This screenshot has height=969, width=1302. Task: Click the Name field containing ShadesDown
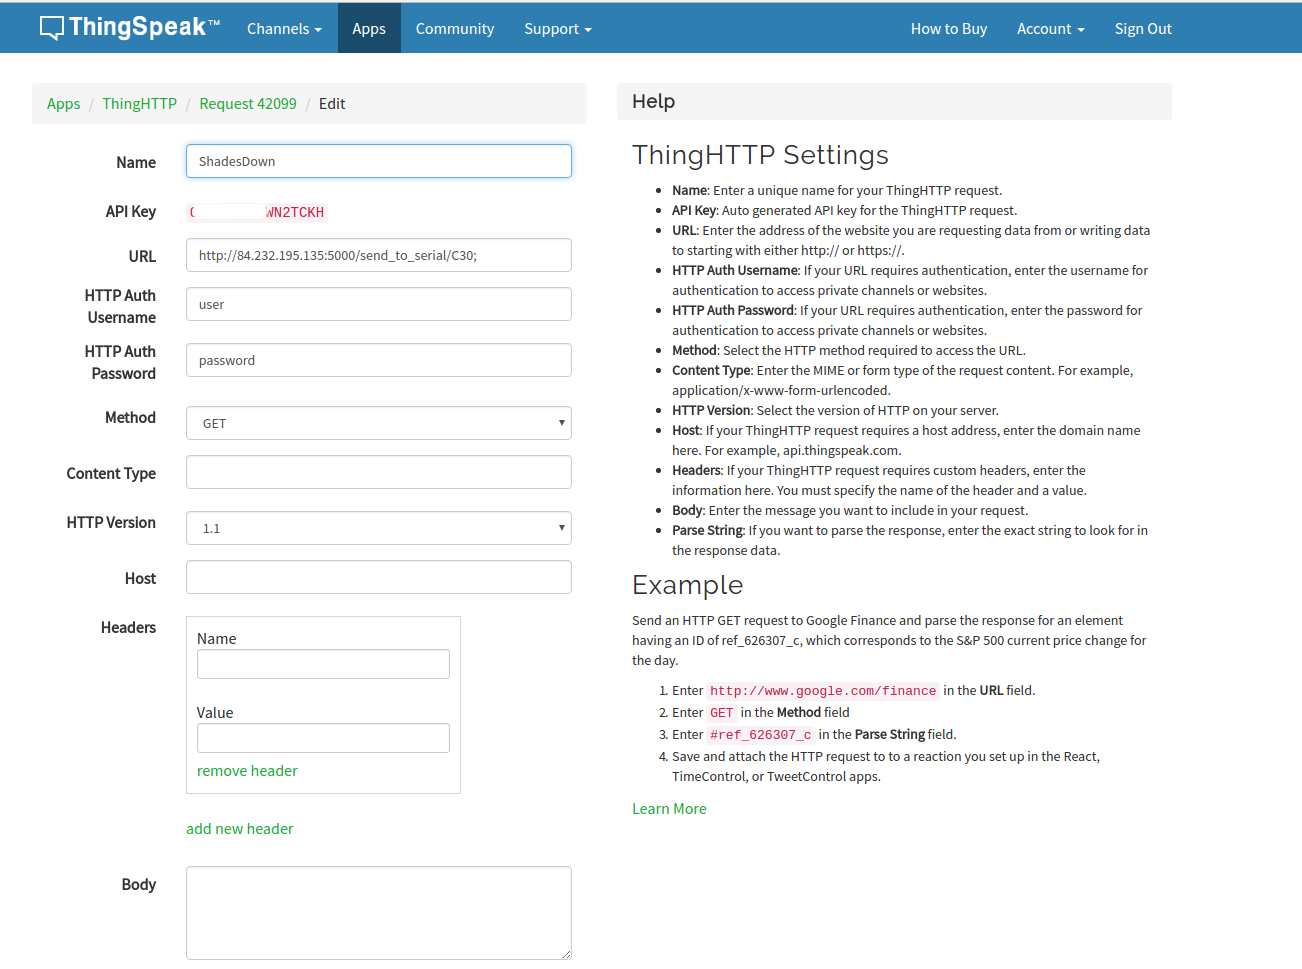(379, 161)
